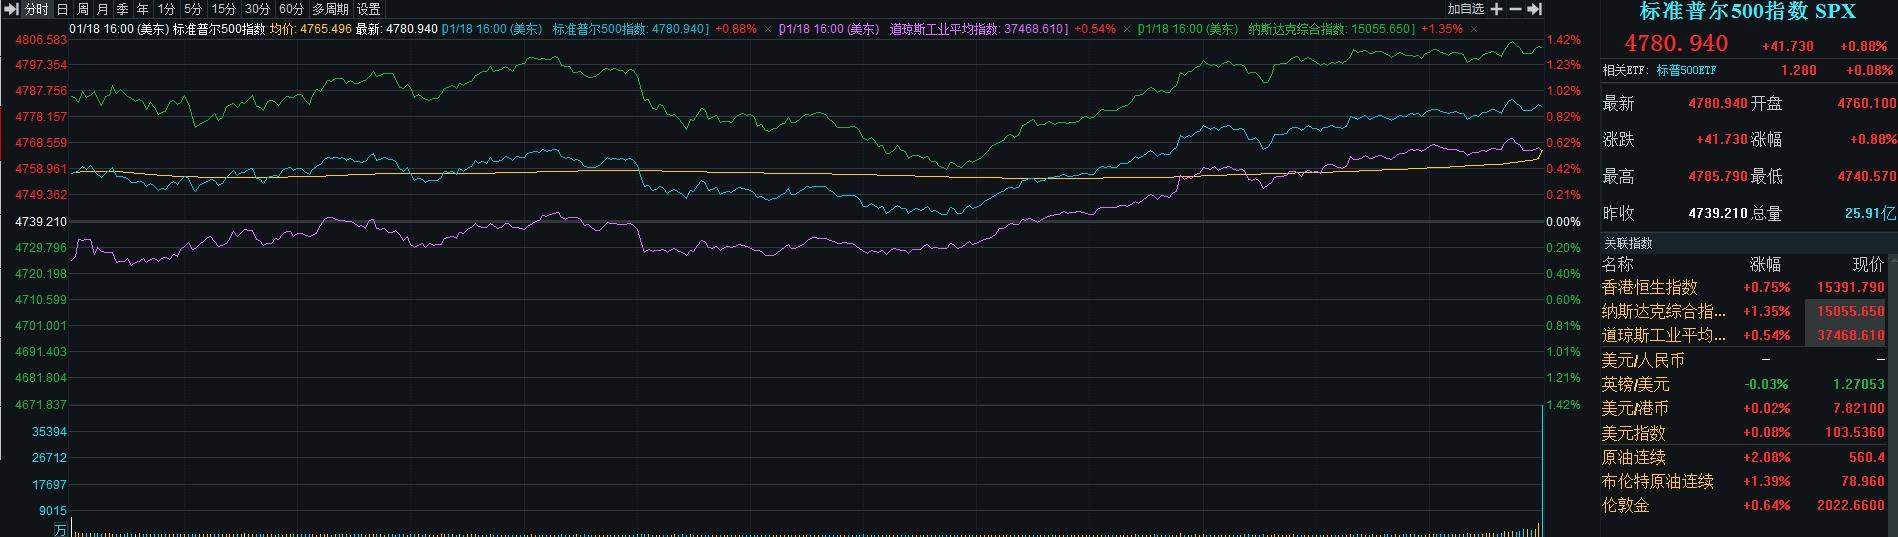Click the green 纳斯达克综合指数: 15055.650 legend
The image size is (1898, 537).
point(1331,29)
